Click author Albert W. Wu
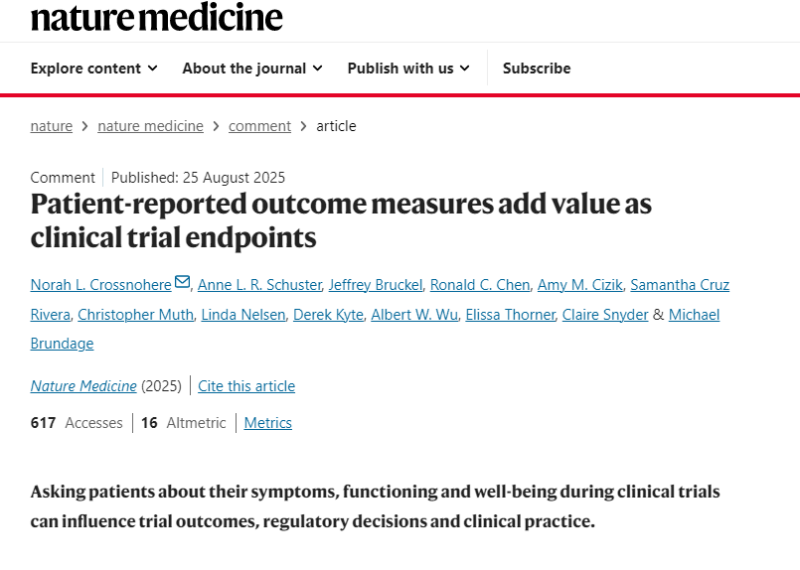This screenshot has height=570, width=800. point(414,315)
